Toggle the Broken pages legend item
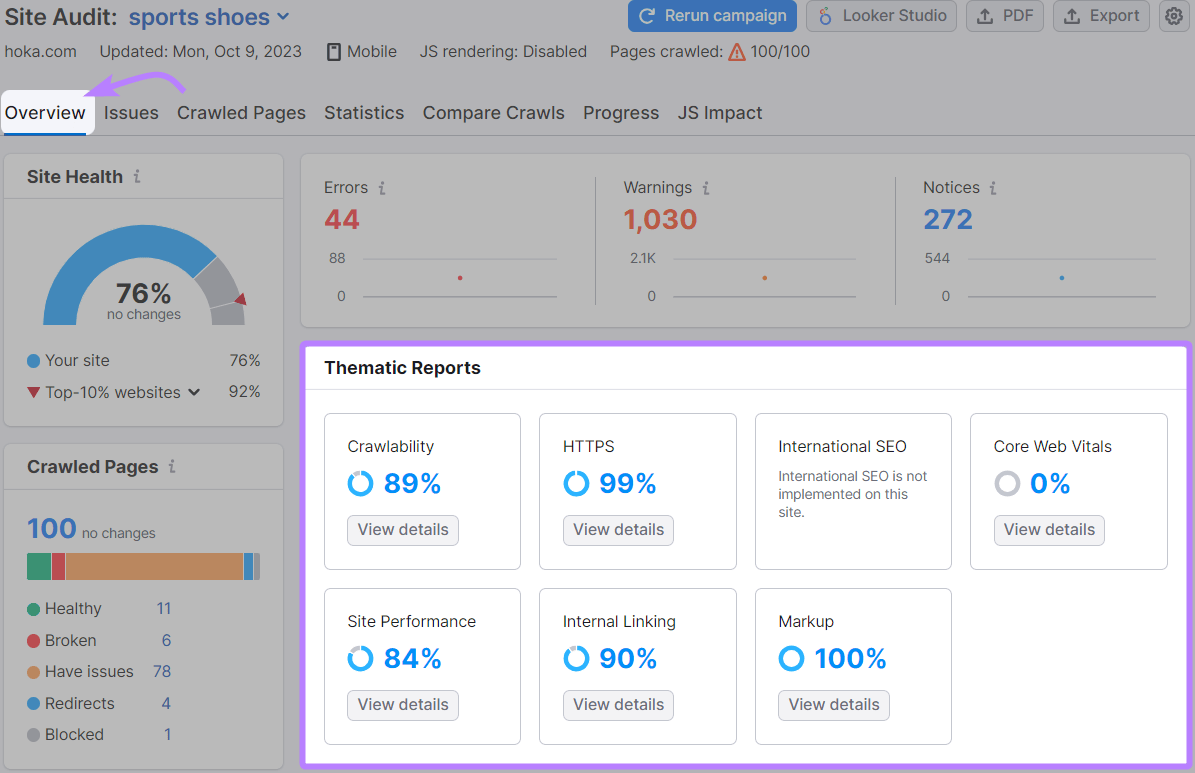Screen dimensions: 1195x773 [x=69, y=640]
